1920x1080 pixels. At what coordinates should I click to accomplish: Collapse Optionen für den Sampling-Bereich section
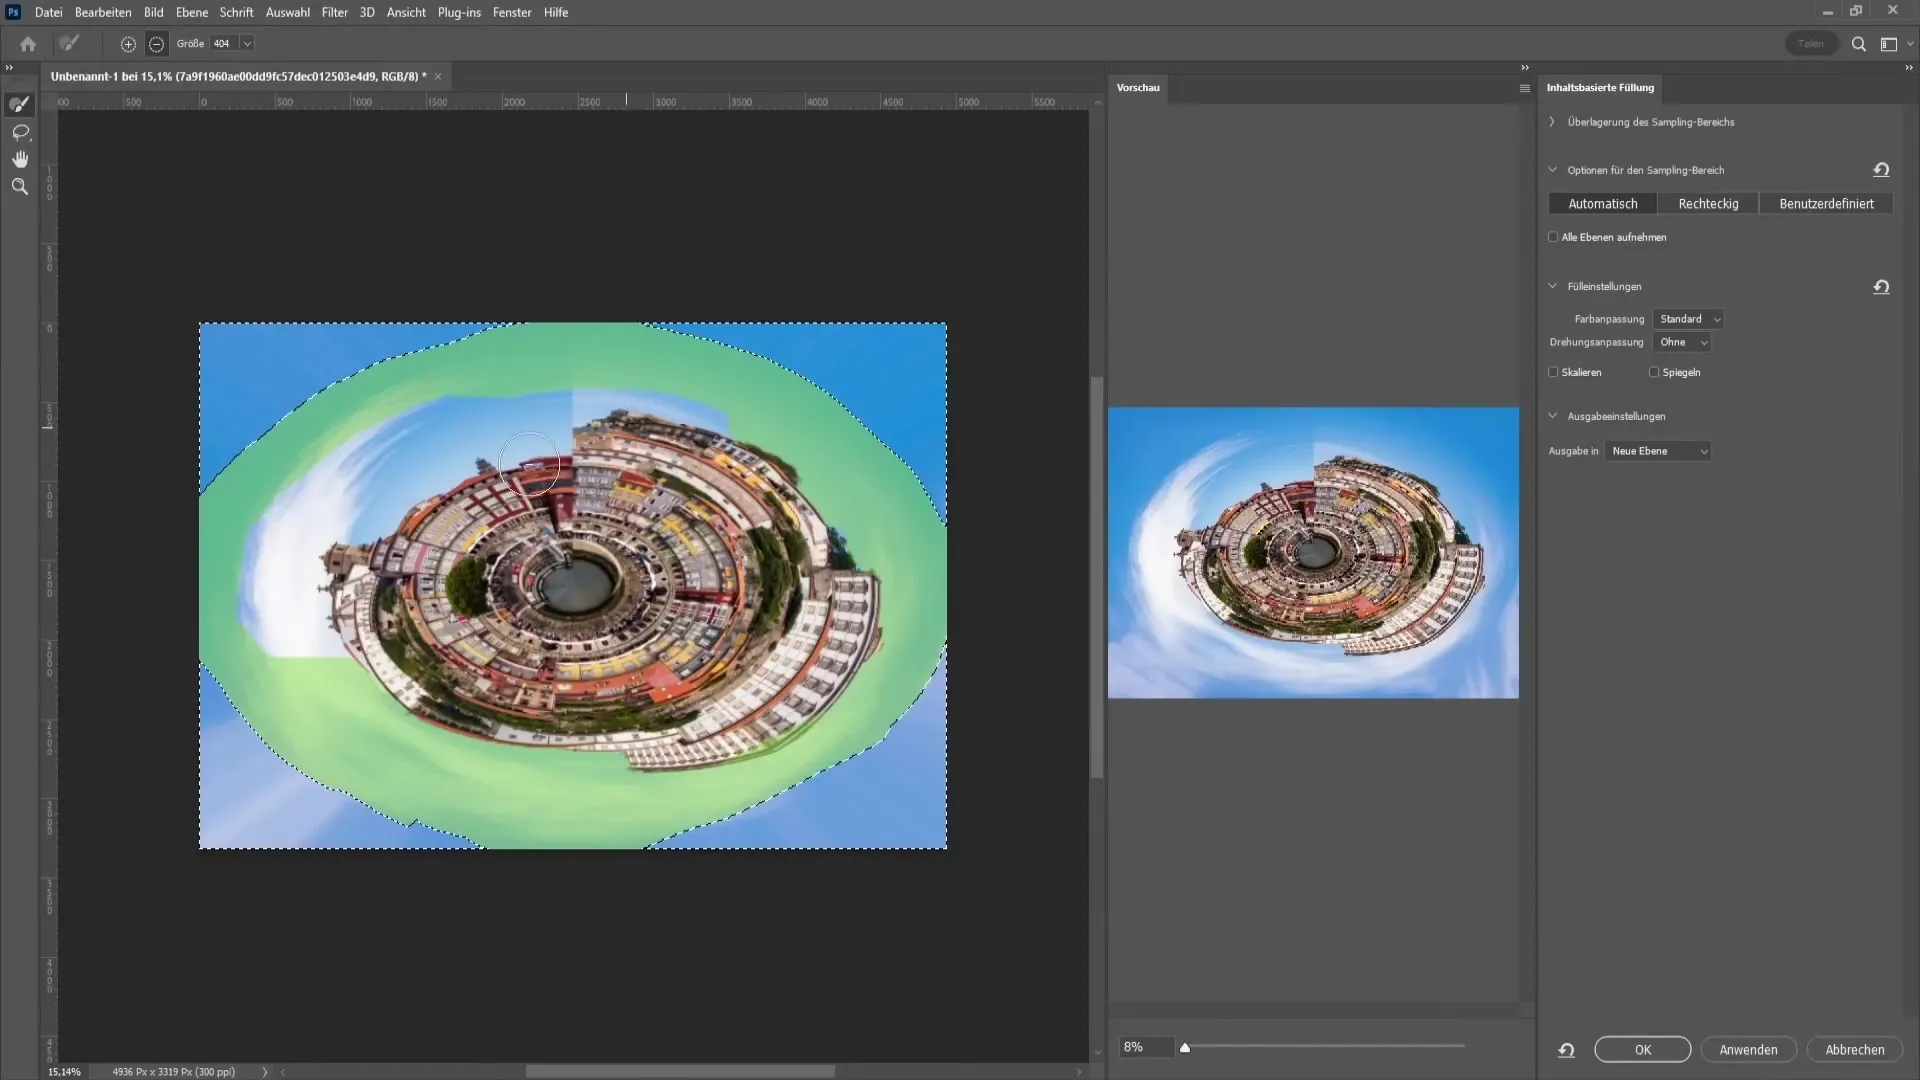tap(1552, 170)
